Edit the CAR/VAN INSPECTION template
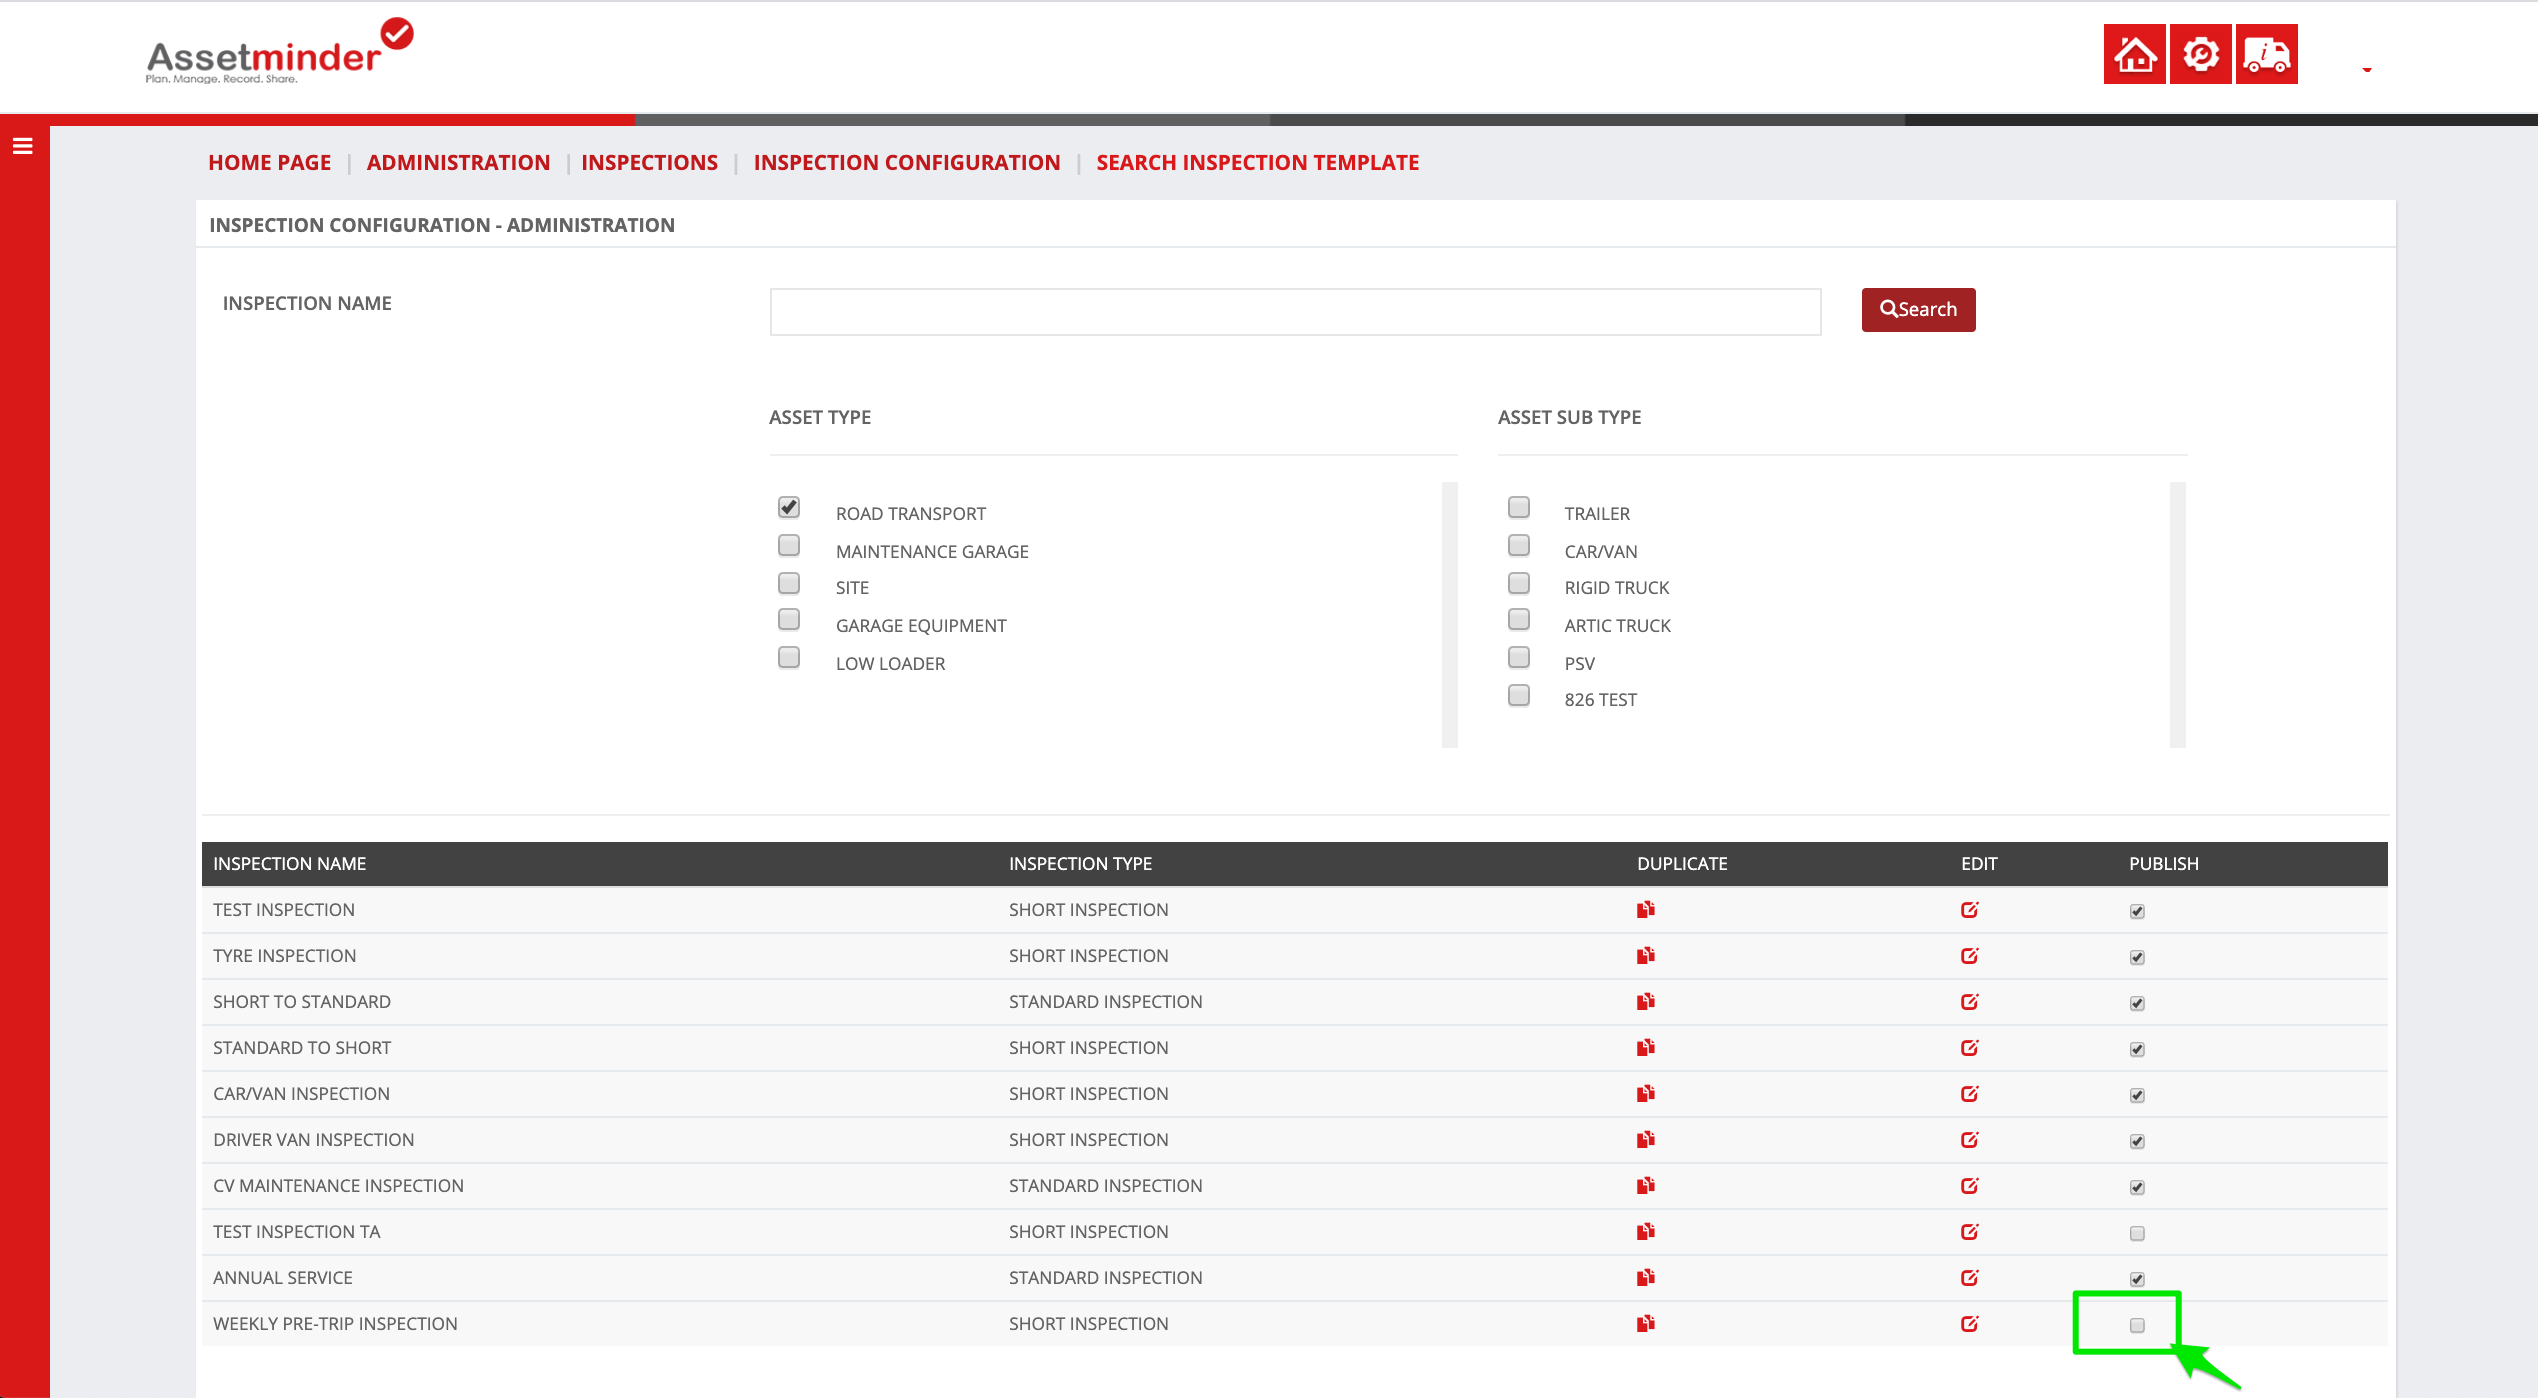Viewport: 2538px width, 1398px height. coord(1970,1093)
